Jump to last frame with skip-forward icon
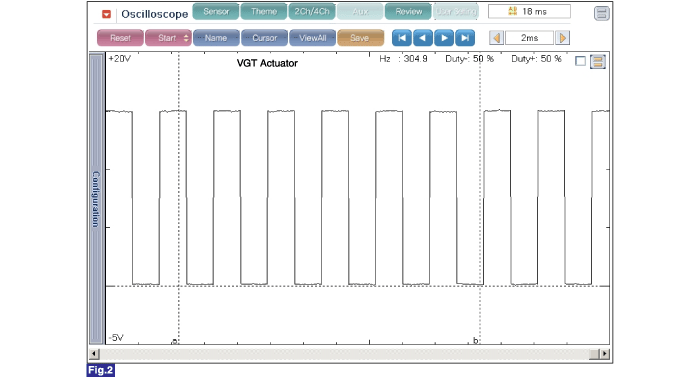This screenshot has width=700, height=377. [x=465, y=38]
